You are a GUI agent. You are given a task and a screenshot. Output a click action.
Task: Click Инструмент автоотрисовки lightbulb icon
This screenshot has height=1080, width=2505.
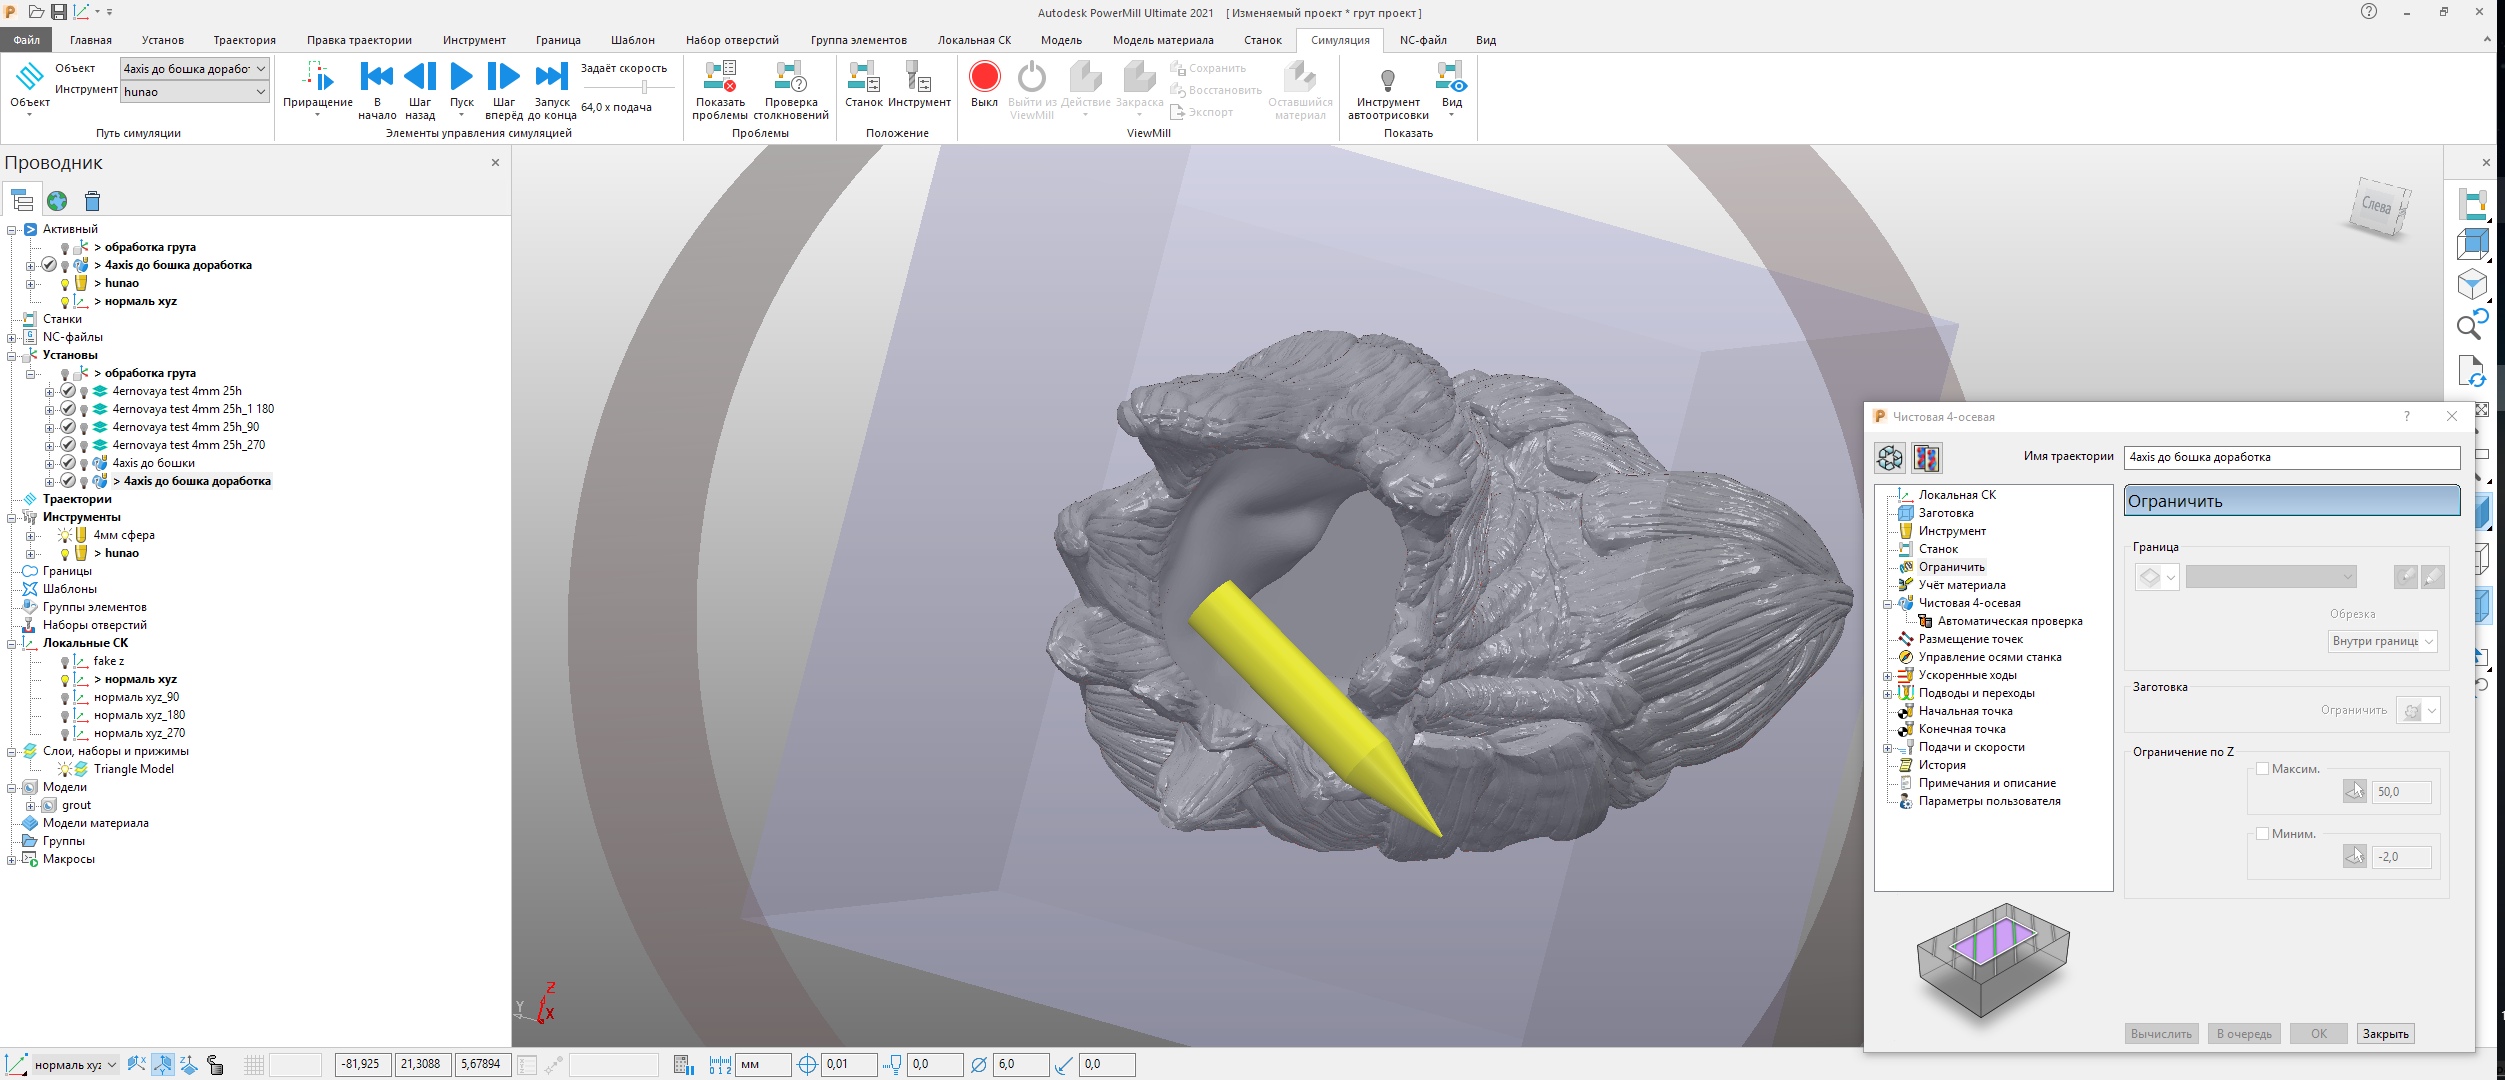1387,79
